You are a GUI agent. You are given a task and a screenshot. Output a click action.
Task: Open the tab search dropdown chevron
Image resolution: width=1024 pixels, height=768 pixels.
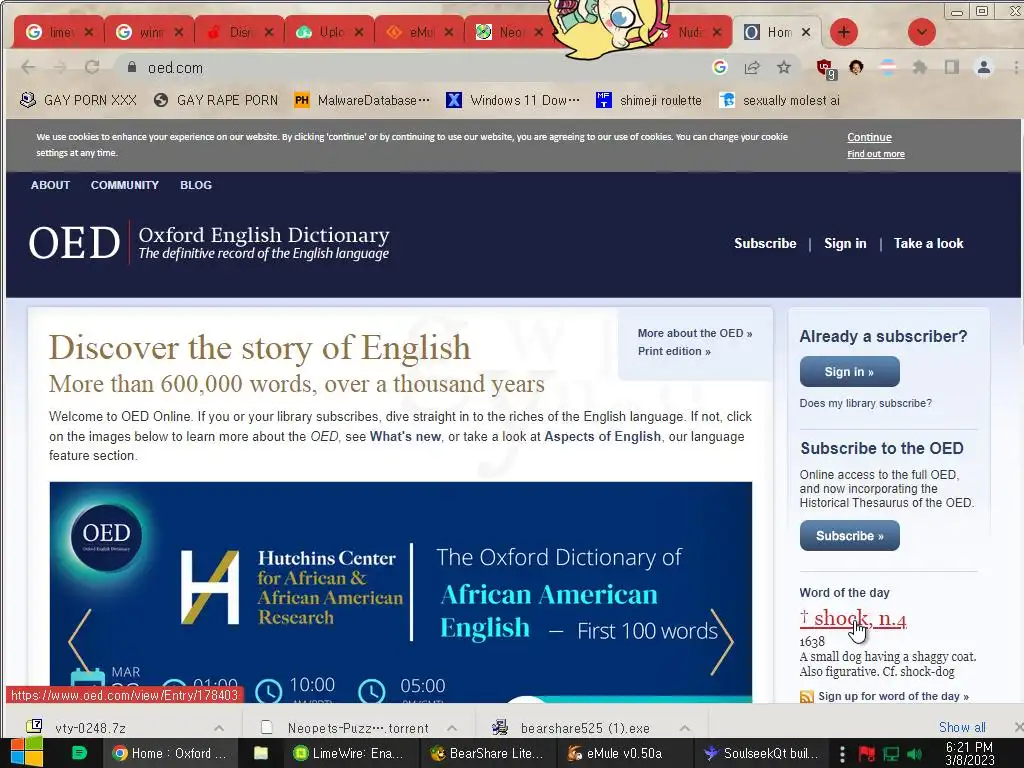click(921, 32)
